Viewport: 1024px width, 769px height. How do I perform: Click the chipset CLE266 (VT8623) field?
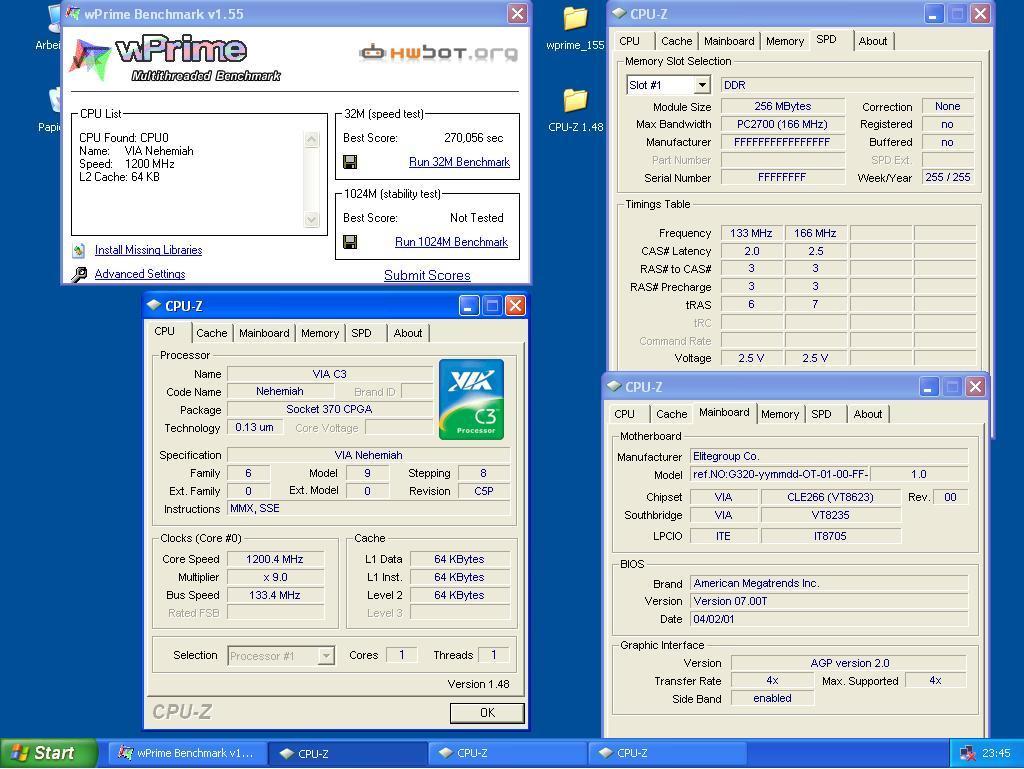831,497
